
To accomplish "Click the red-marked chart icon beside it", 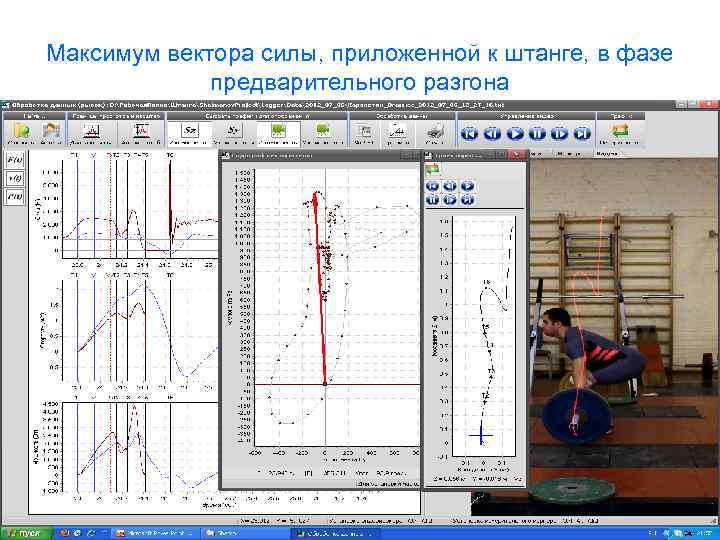I will 140,131.
